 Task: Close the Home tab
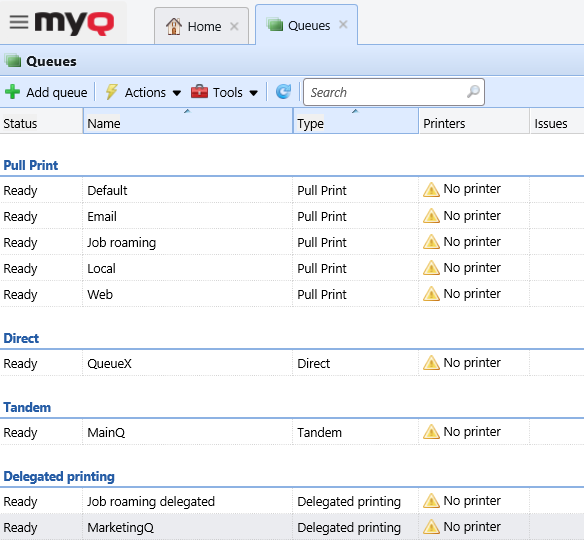click(x=234, y=26)
